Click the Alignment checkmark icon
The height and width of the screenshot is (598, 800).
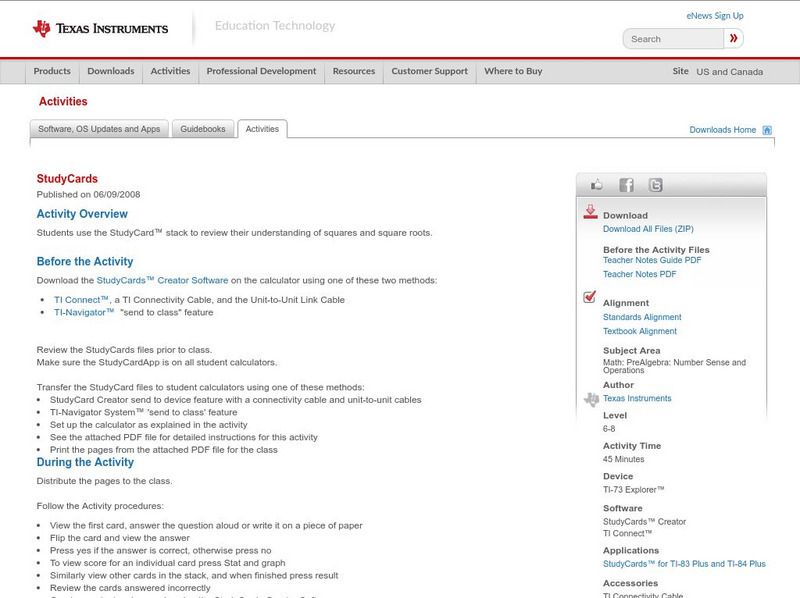590,296
